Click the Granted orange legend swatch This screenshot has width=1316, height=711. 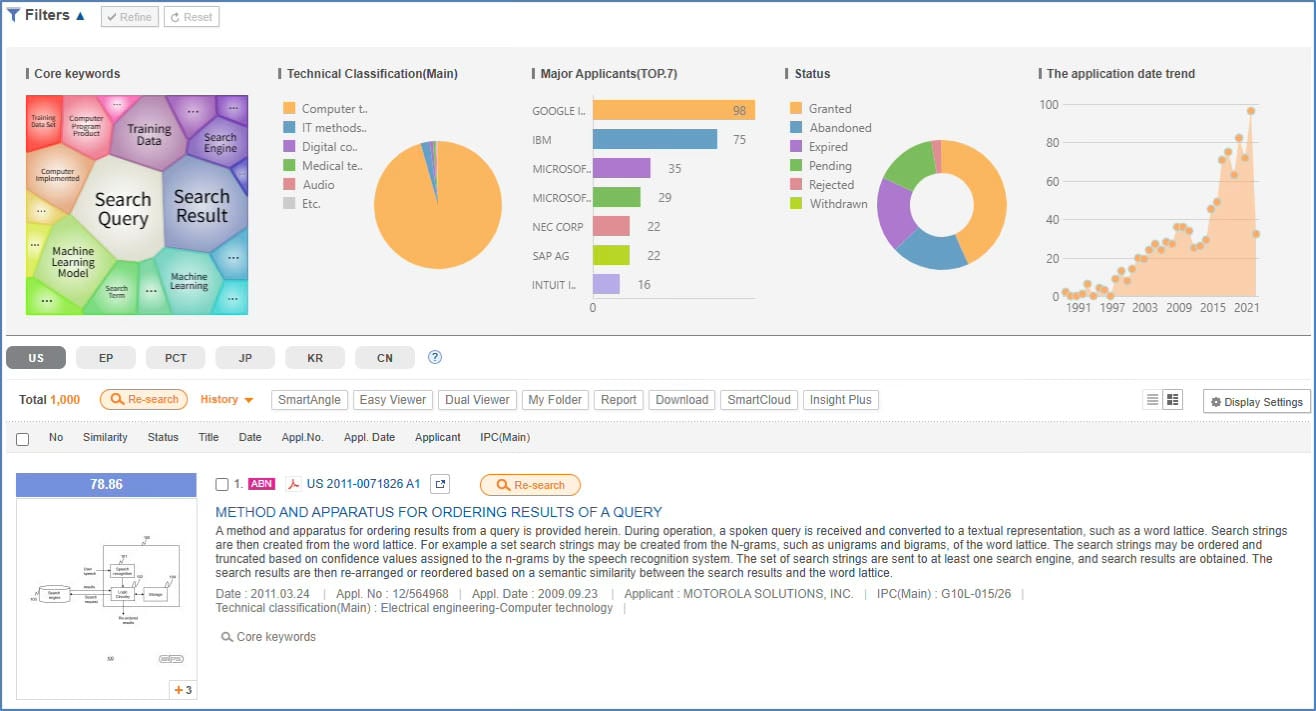796,108
